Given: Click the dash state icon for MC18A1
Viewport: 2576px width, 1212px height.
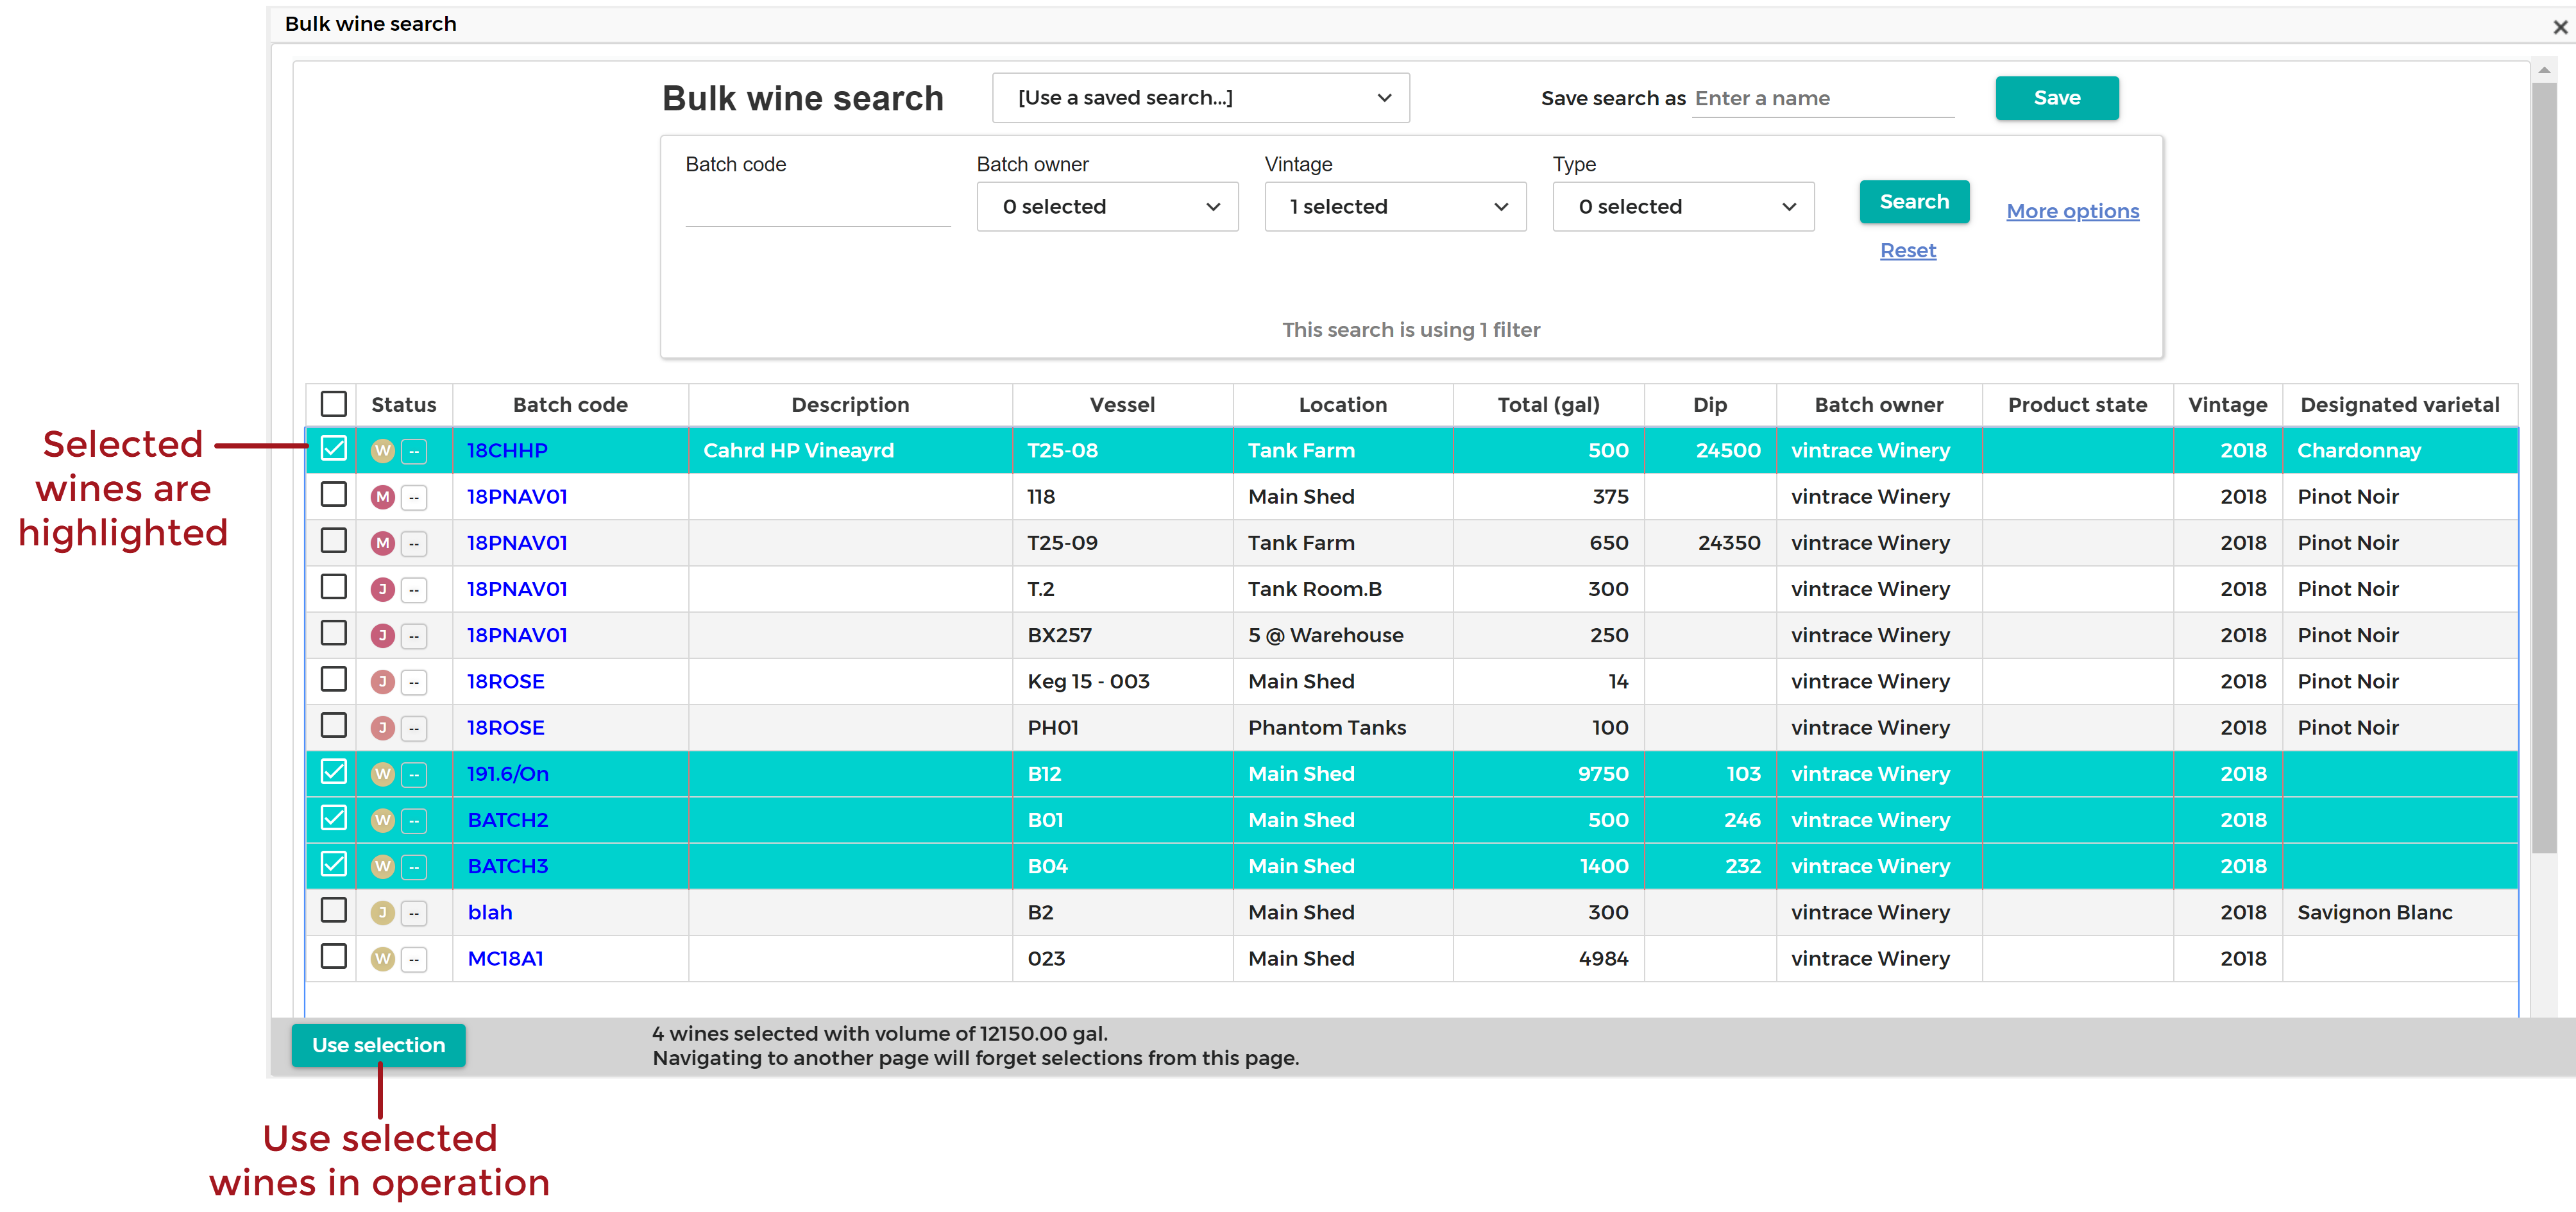Looking at the screenshot, I should (414, 959).
